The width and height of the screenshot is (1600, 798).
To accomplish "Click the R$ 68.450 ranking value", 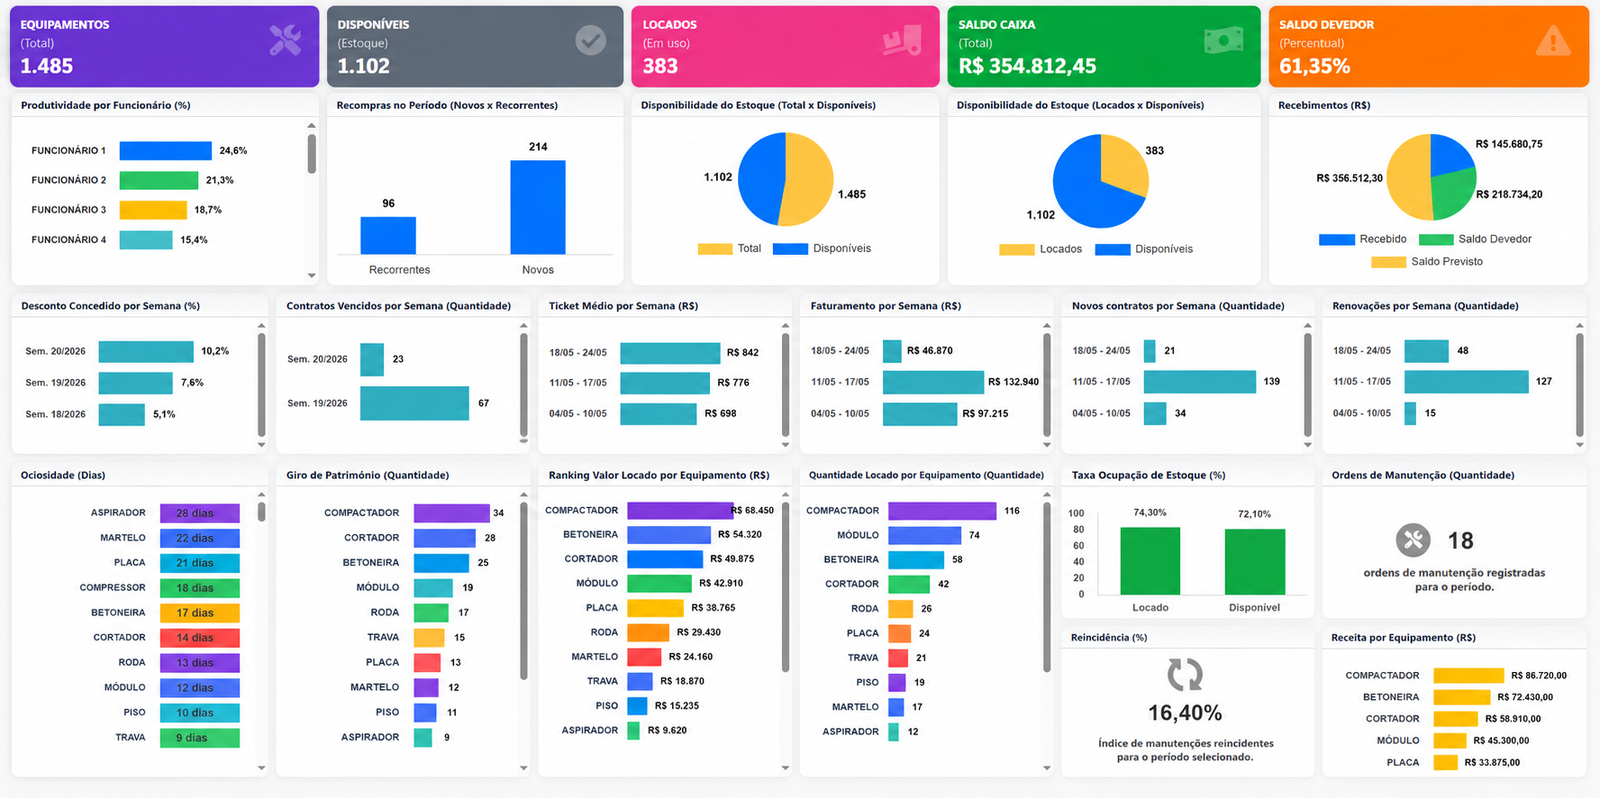I will tap(752, 511).
